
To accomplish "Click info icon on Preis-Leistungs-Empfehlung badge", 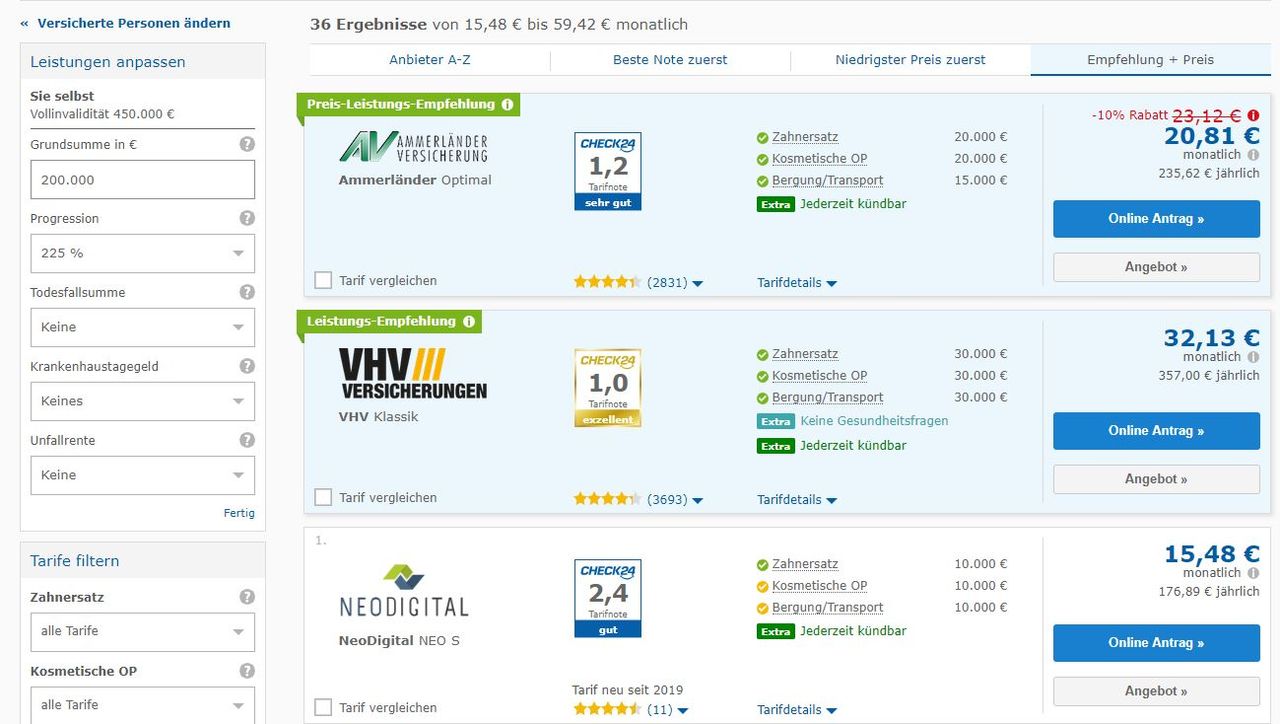I will (x=507, y=104).
